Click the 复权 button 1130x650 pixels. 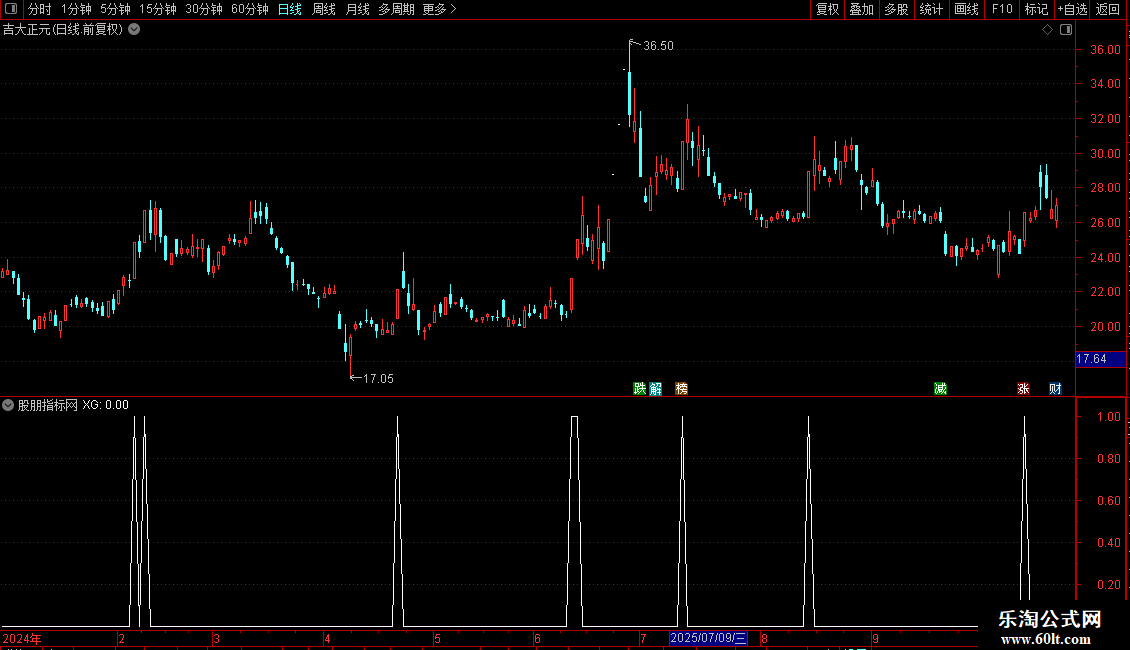[x=827, y=9]
